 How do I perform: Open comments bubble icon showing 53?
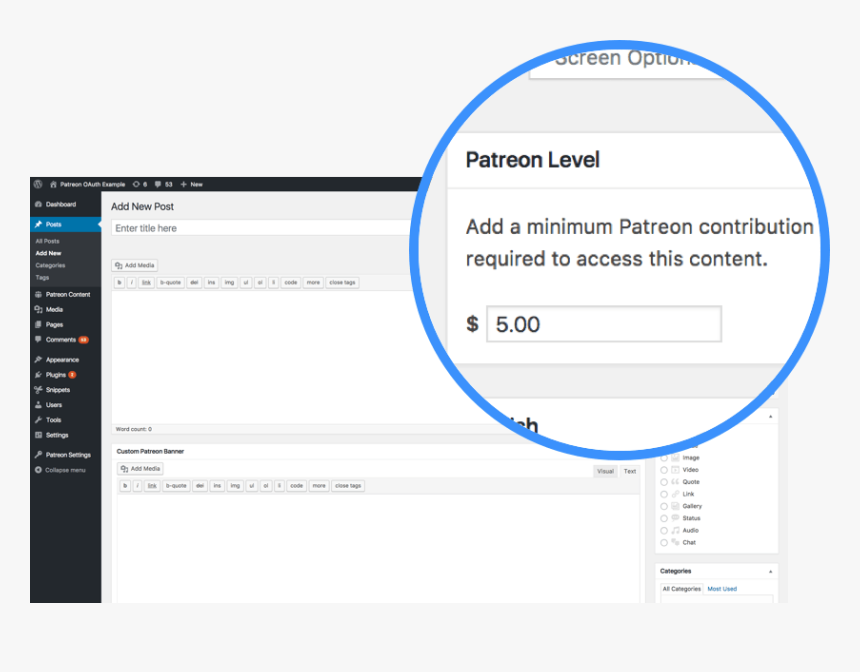(157, 184)
